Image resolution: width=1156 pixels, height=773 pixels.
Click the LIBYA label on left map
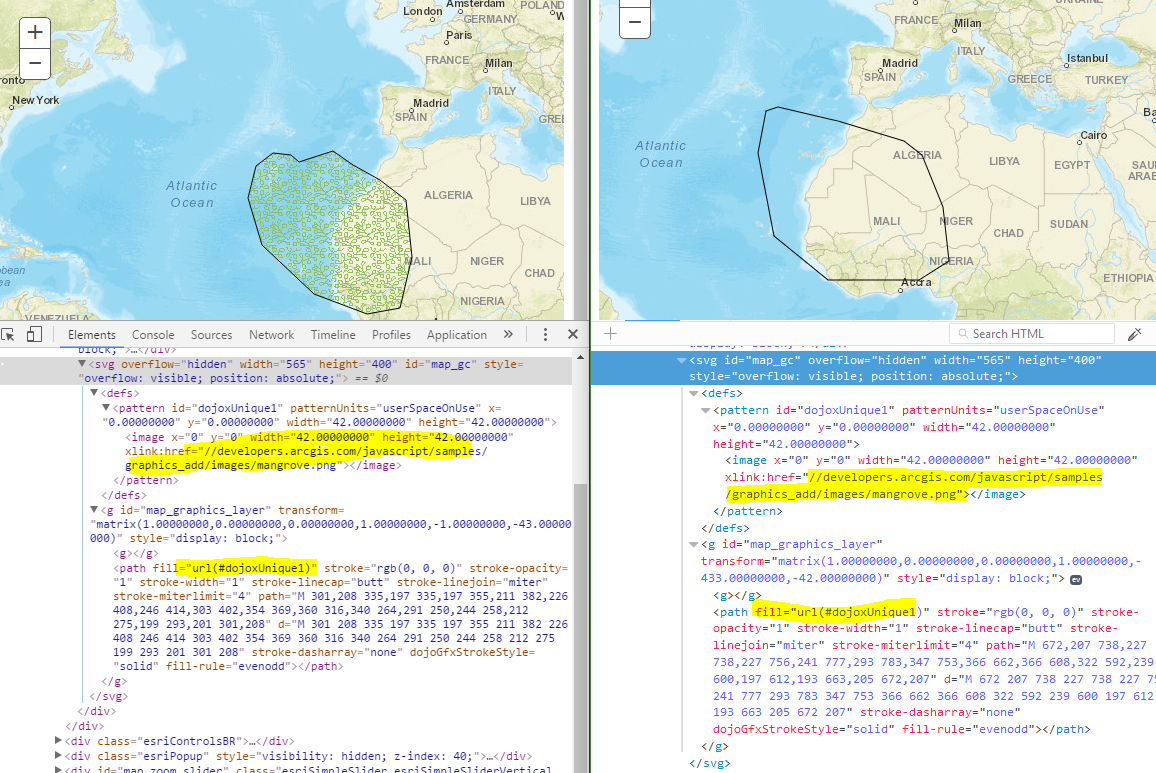click(535, 201)
